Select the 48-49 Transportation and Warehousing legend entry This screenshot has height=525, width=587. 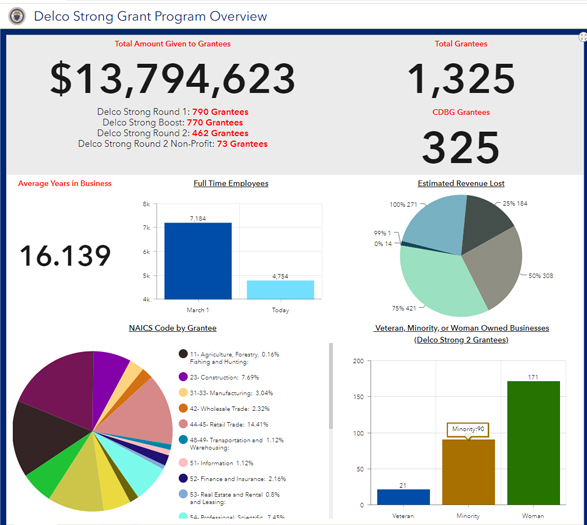click(x=231, y=443)
